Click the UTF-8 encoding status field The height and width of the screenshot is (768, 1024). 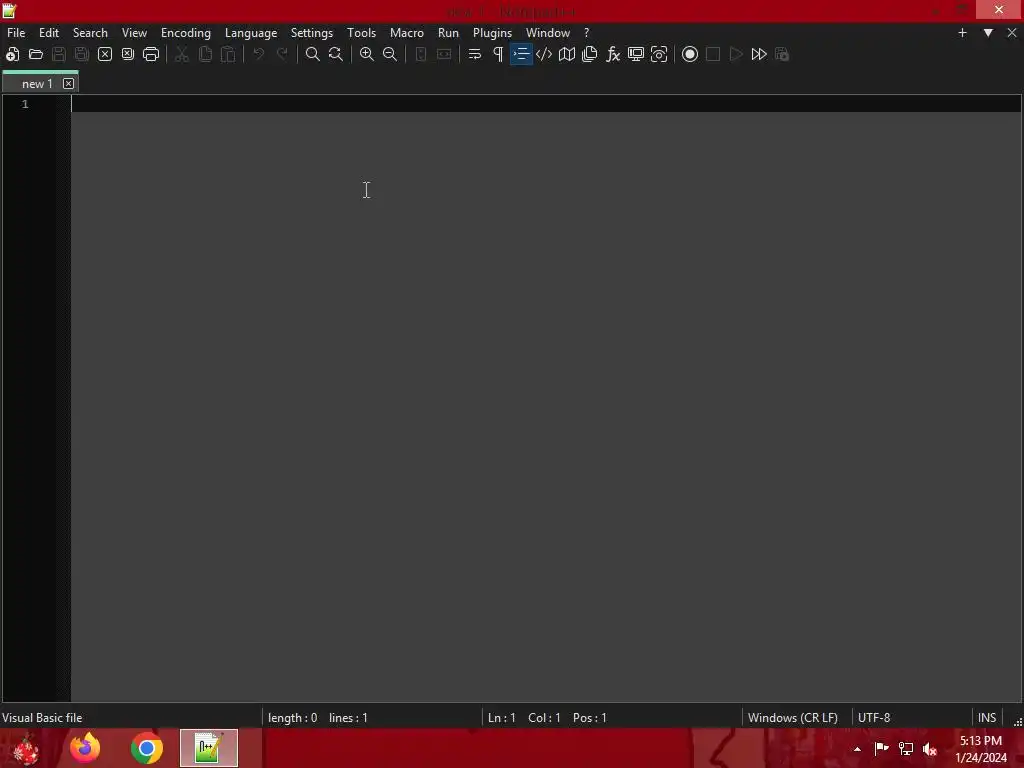(874, 718)
